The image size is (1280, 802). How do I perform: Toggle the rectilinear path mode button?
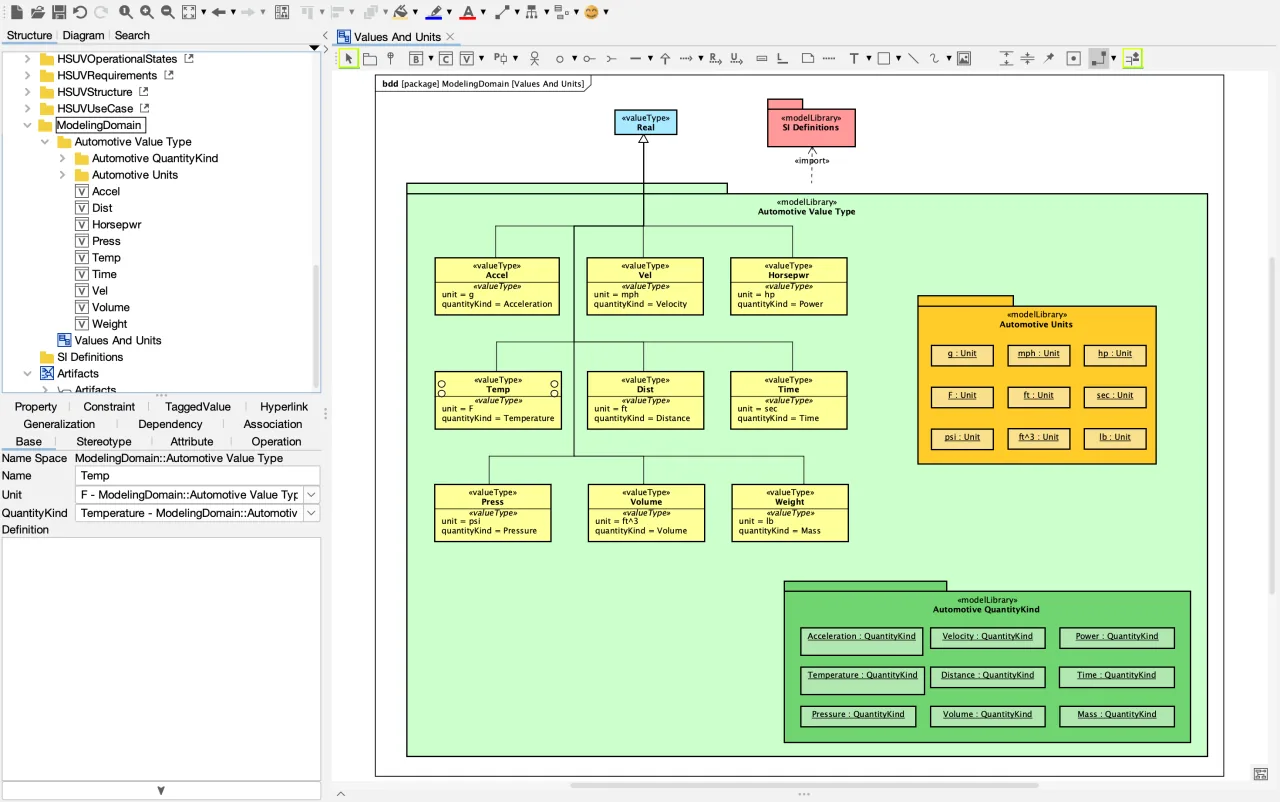[x=1099, y=58]
